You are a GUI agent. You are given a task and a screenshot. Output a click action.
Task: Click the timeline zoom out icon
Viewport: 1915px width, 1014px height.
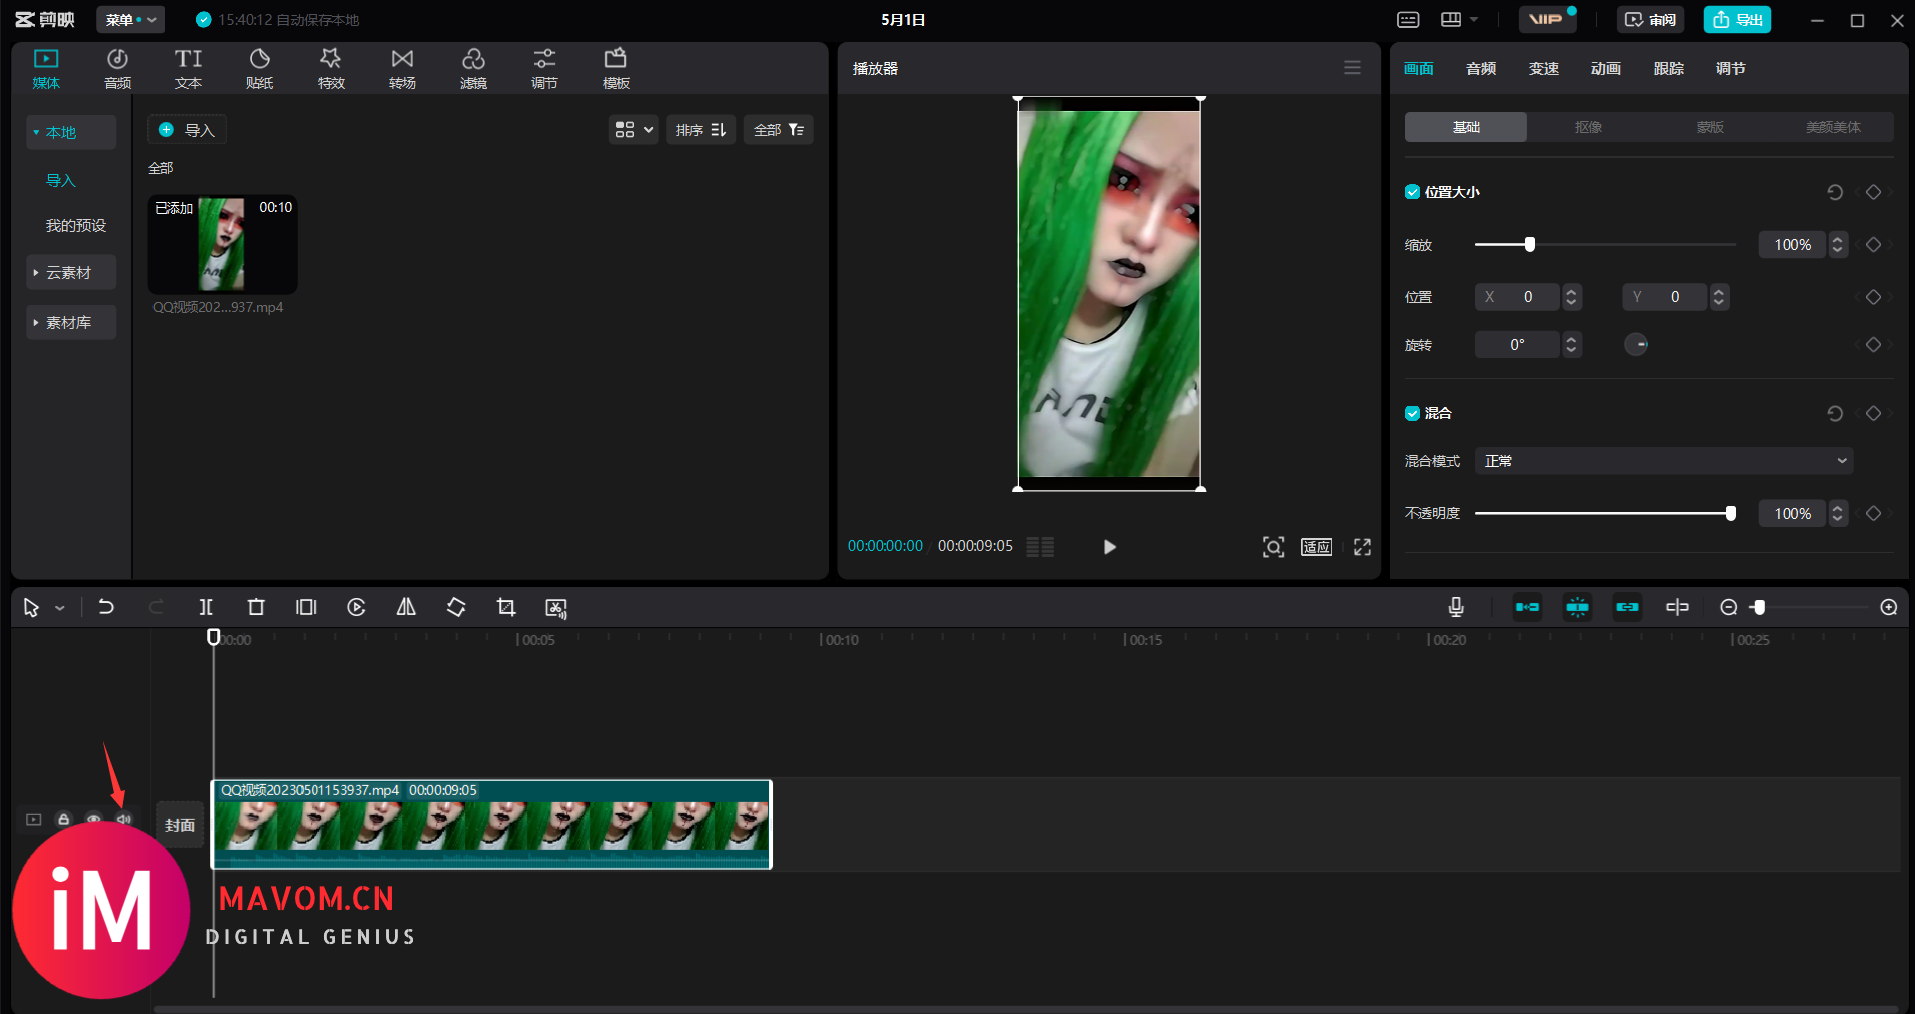coord(1728,607)
